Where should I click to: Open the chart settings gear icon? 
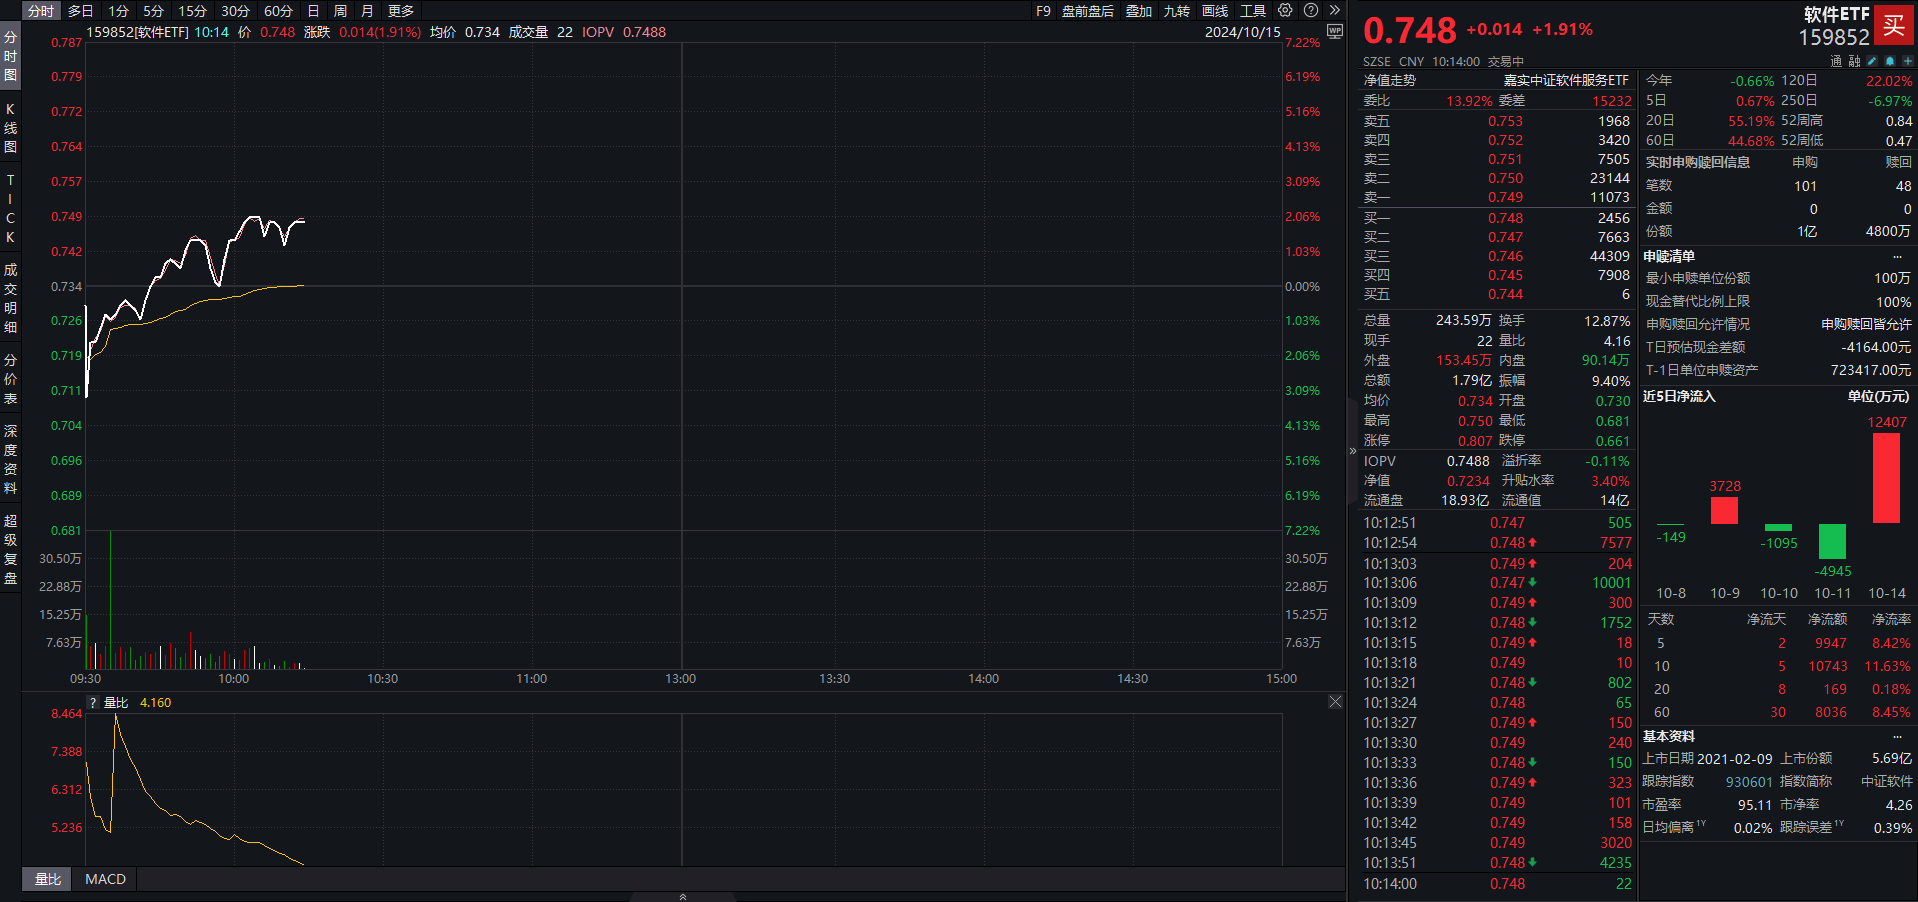coord(1285,10)
